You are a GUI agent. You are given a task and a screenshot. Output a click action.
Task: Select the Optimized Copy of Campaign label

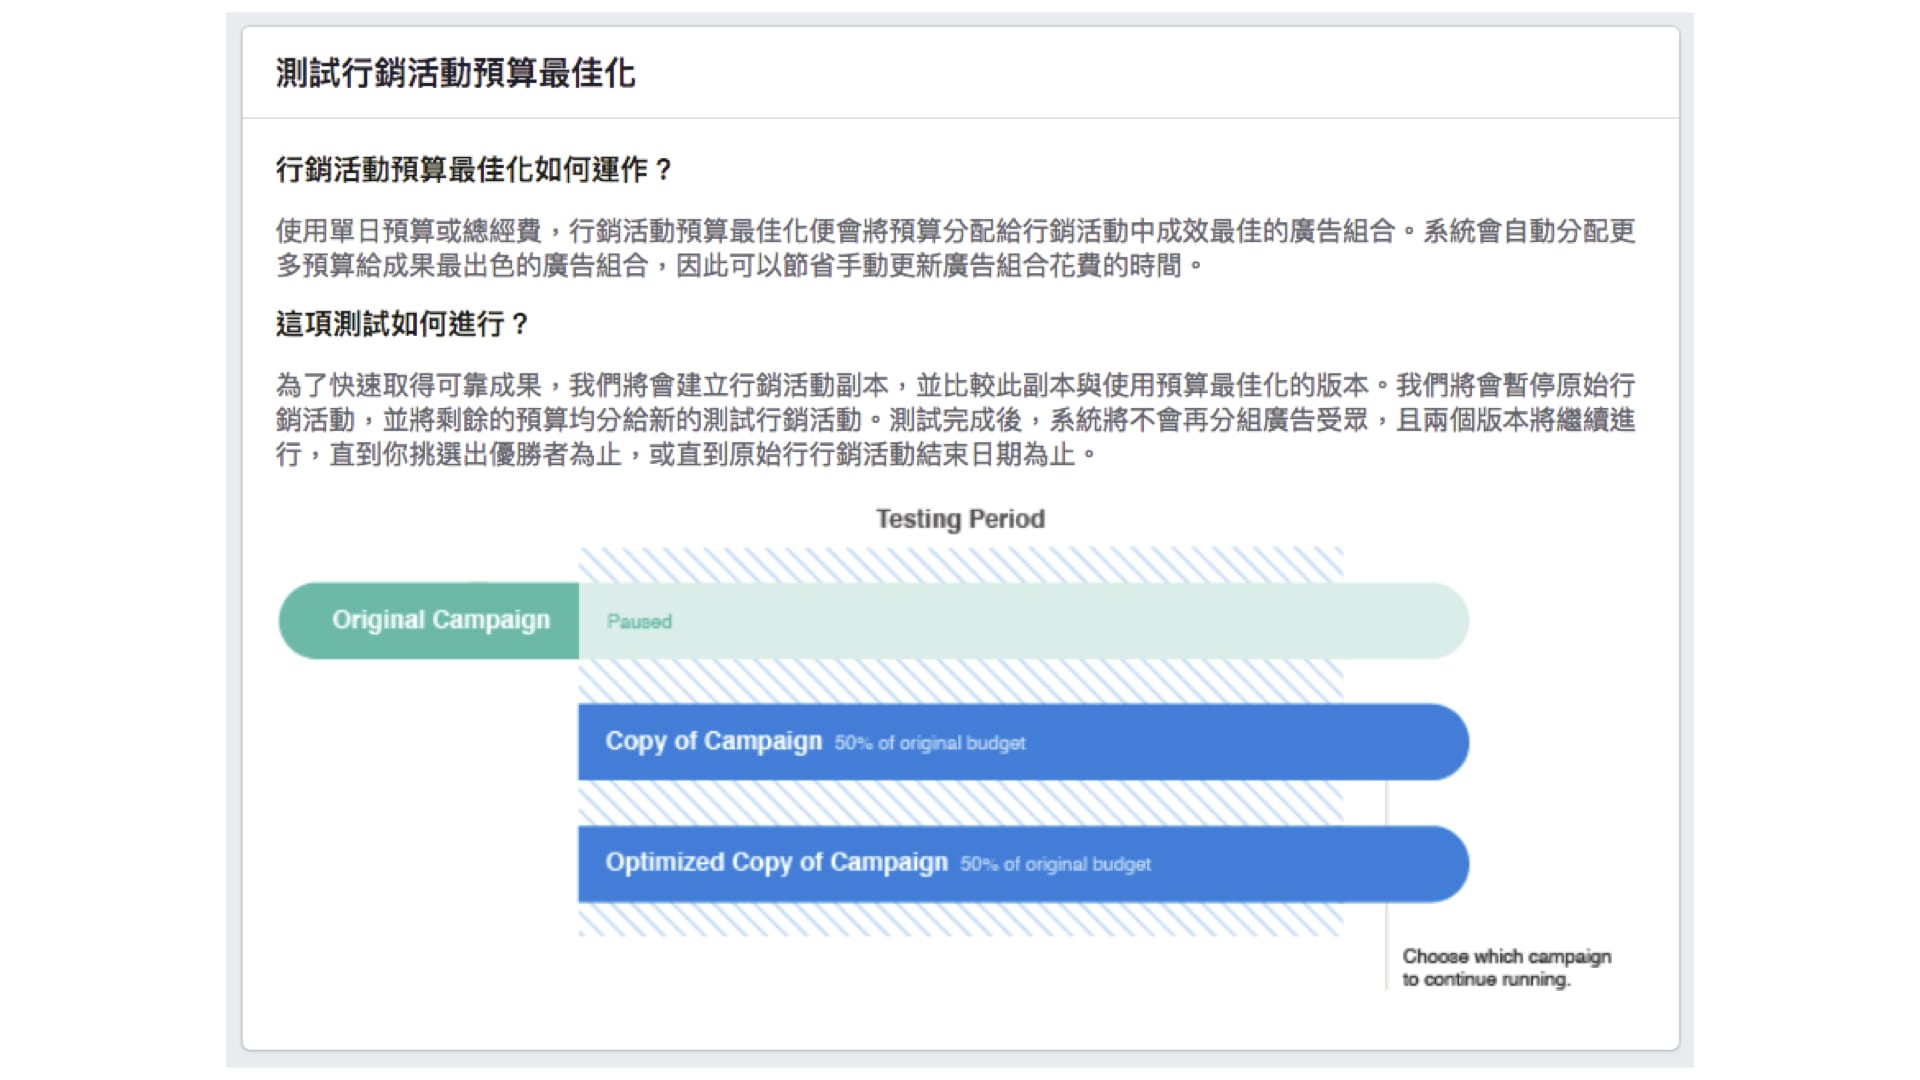point(776,862)
